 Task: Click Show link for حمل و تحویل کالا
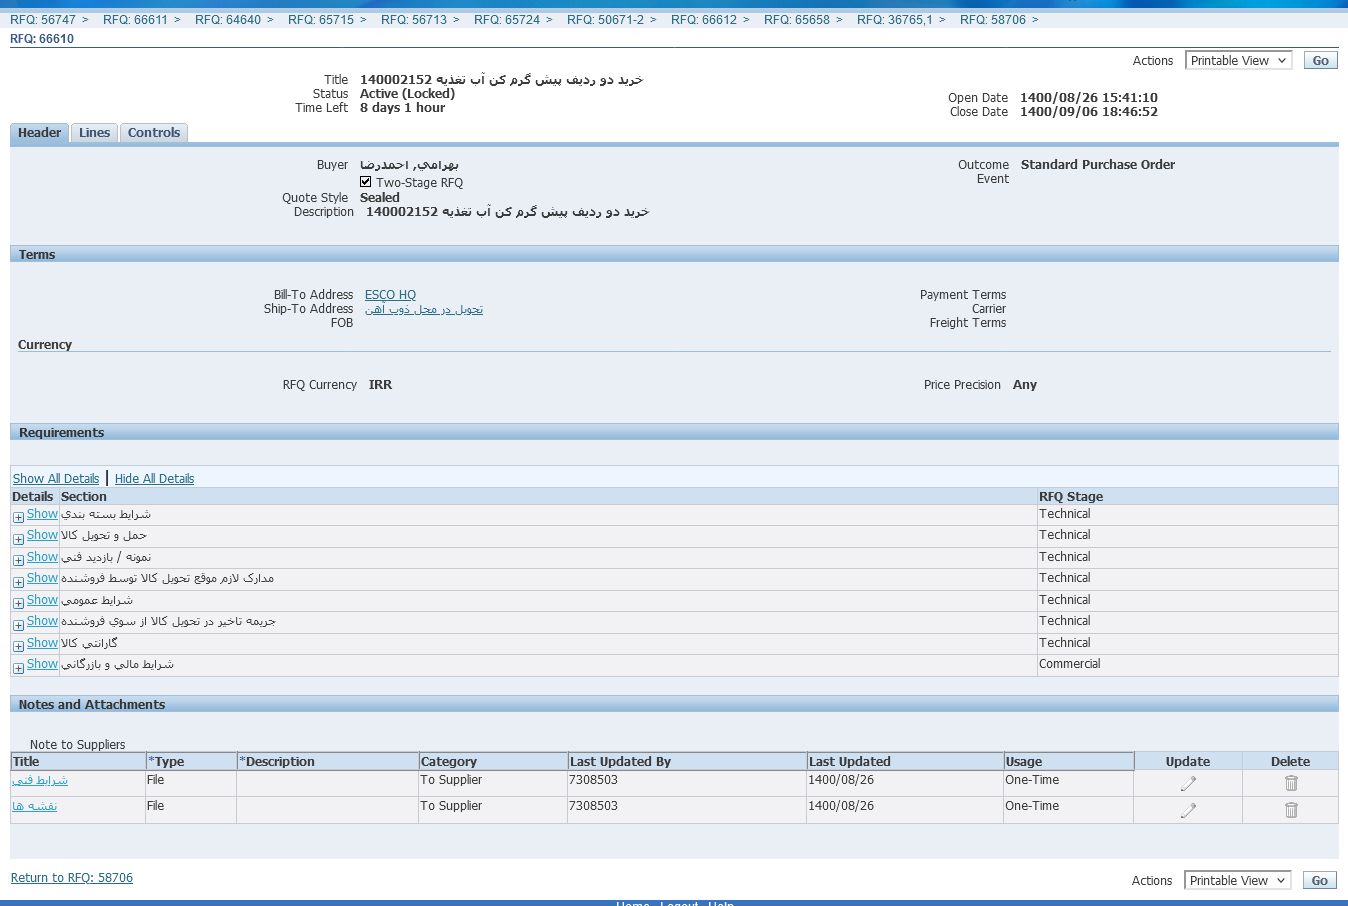pos(42,535)
